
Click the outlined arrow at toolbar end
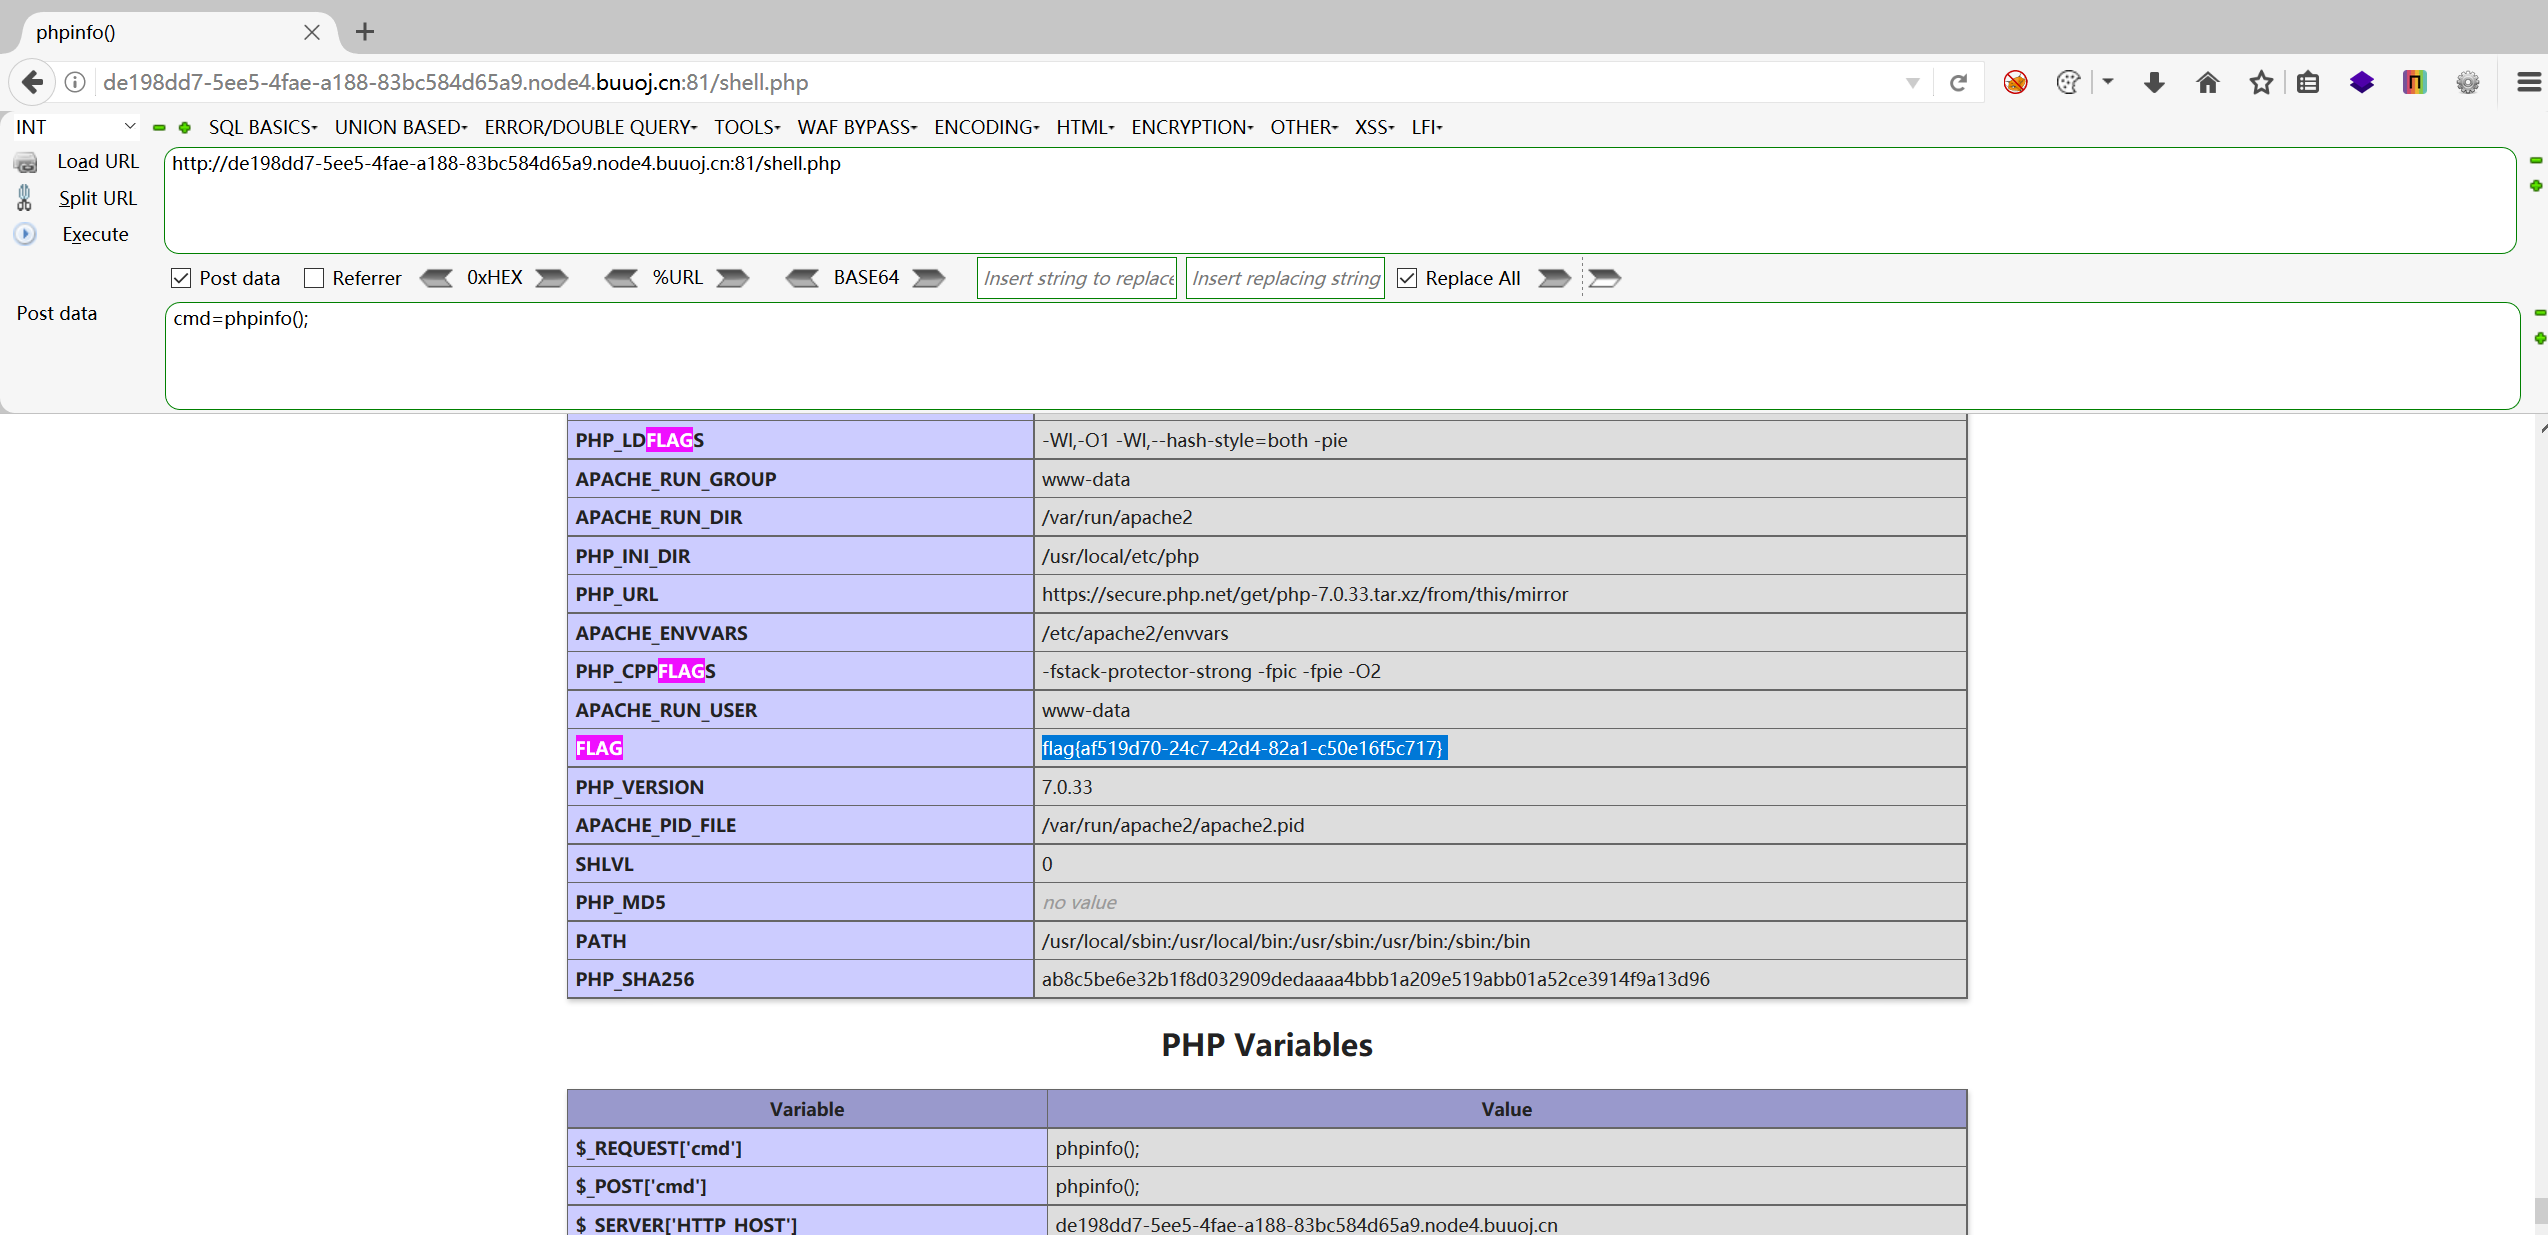point(1605,278)
